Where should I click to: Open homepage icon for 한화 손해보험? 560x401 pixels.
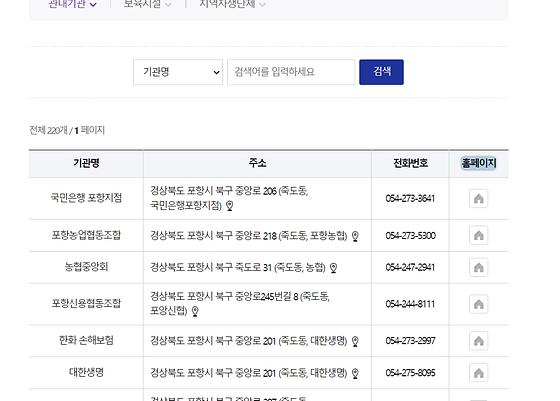tap(478, 341)
